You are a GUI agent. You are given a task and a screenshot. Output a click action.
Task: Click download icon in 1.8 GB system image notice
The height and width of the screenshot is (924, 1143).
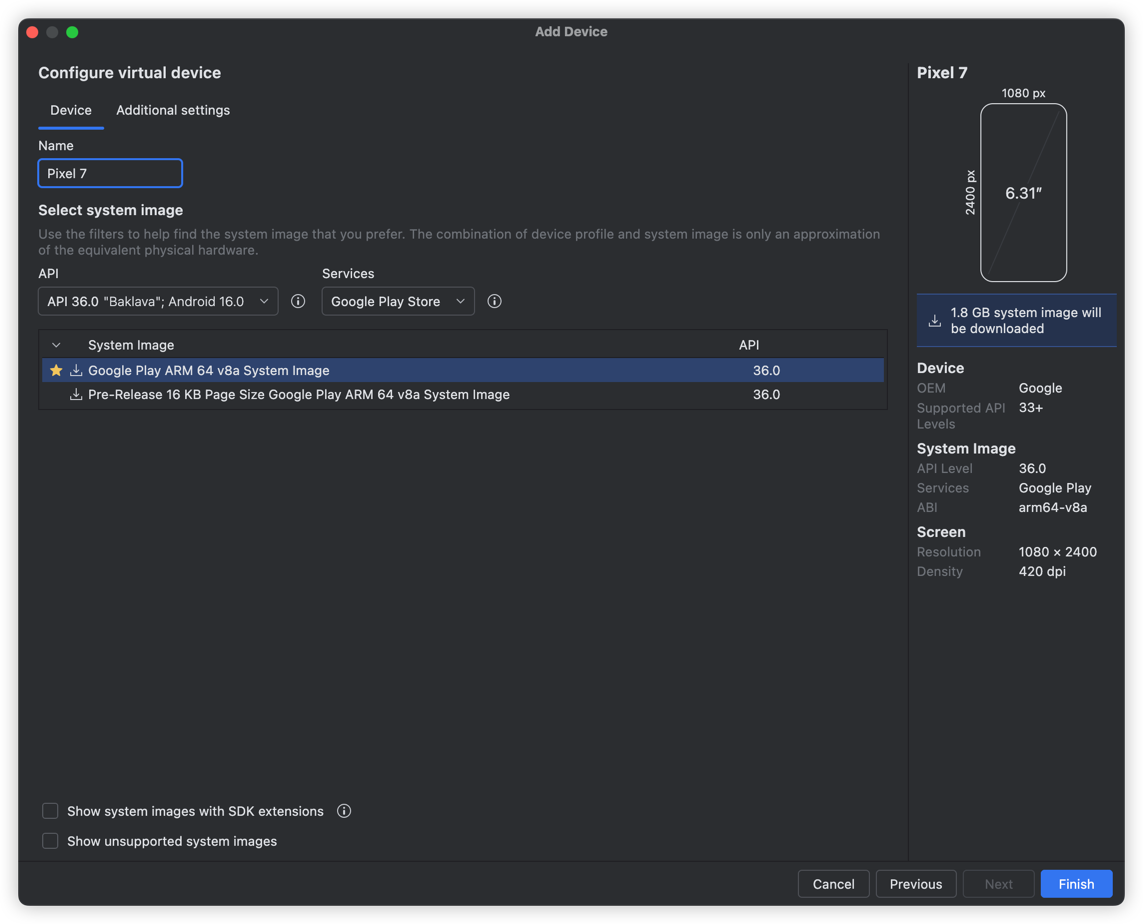[934, 321]
